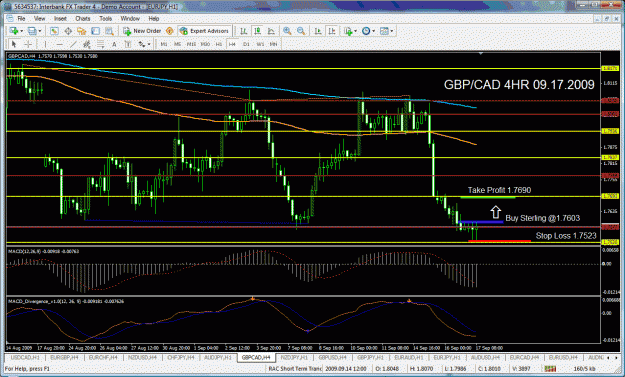
Task: Open the Window menu
Action: click(130, 19)
